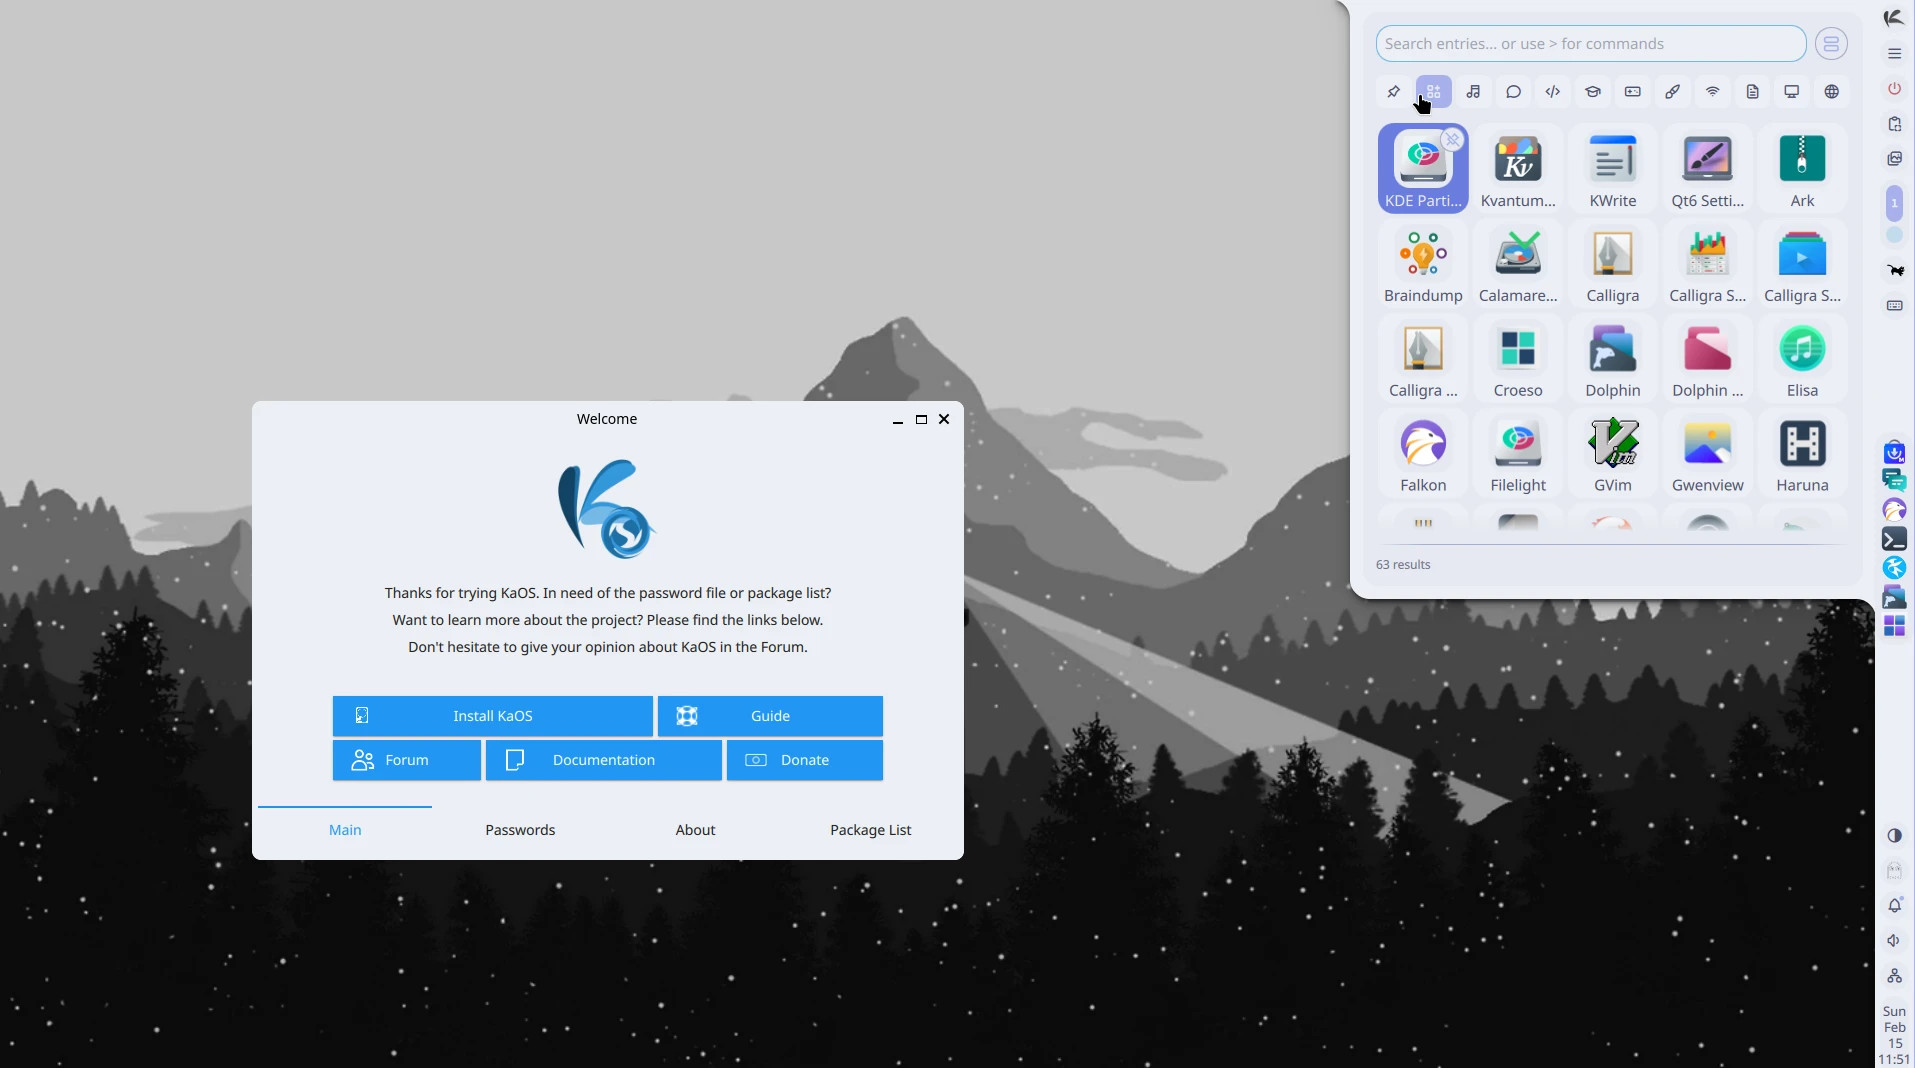Launch the Kvantum Manager app
This screenshot has height=1068, width=1915.
1517,168
